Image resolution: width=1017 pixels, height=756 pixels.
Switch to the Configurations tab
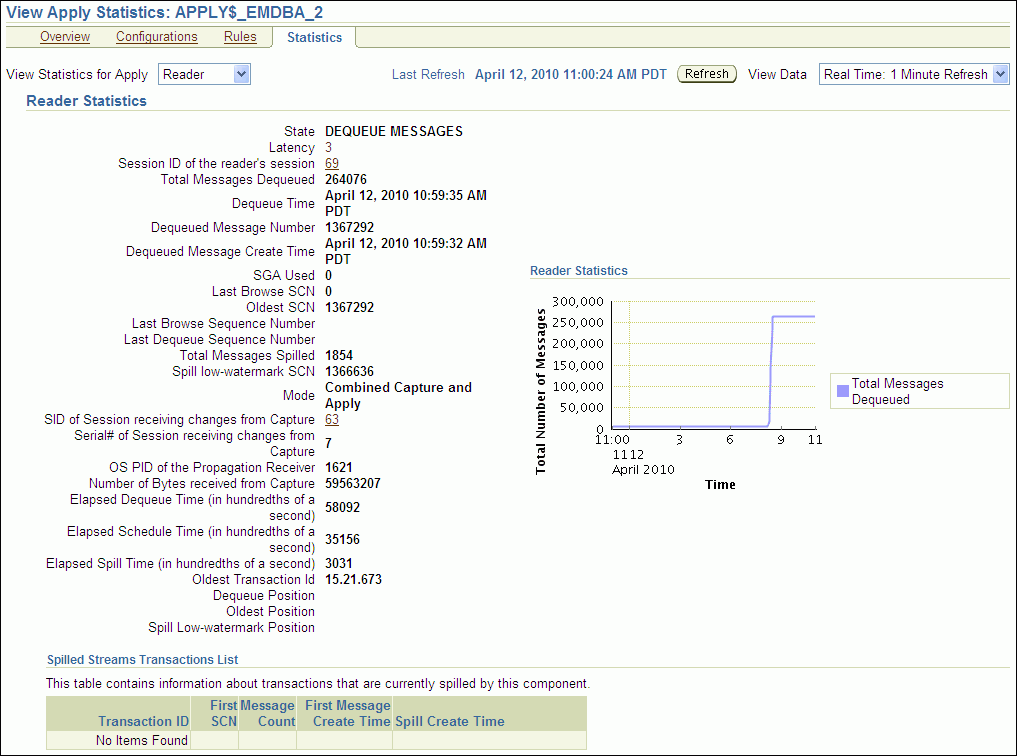click(157, 37)
